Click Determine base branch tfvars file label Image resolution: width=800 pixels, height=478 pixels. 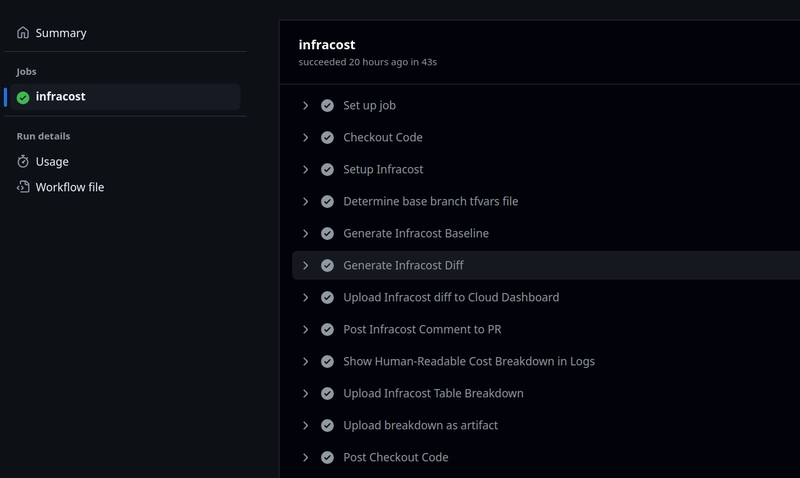point(431,202)
